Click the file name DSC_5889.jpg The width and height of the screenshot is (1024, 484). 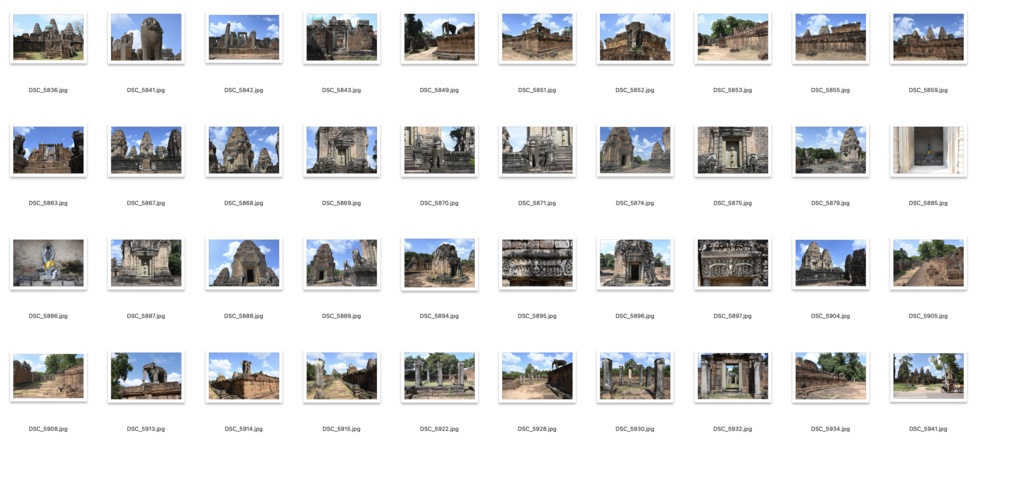pyautogui.click(x=342, y=316)
